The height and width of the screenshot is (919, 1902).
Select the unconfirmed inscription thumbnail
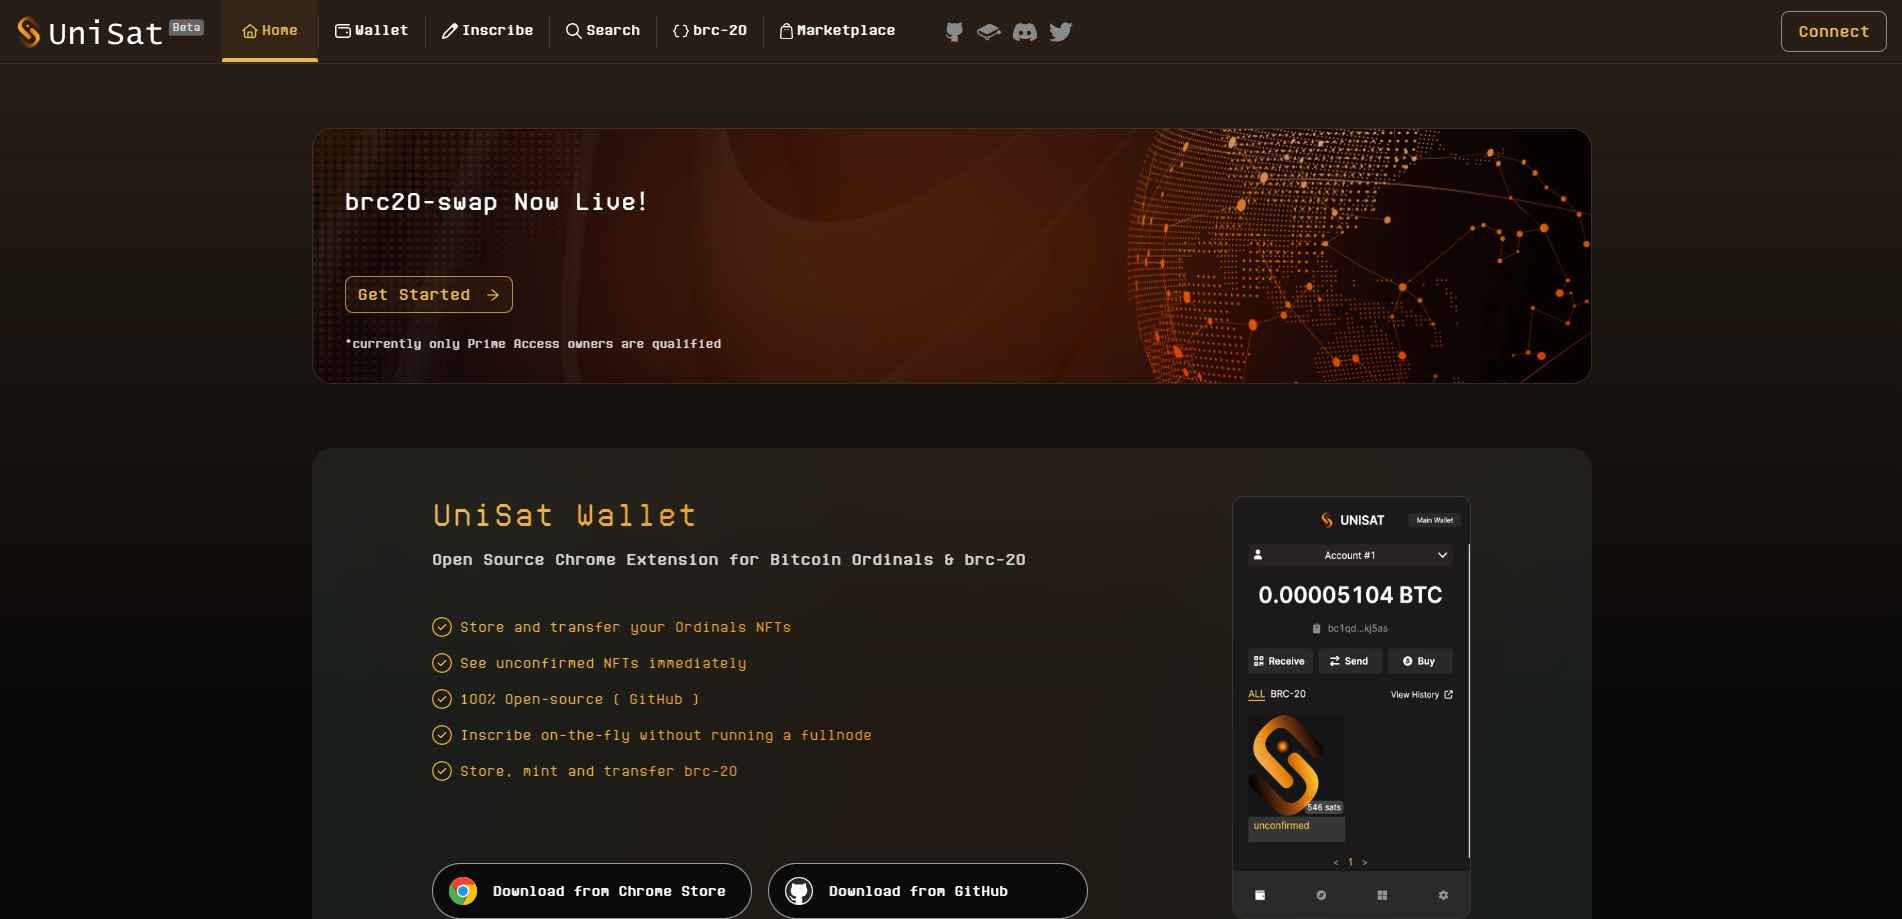[x=1296, y=777]
